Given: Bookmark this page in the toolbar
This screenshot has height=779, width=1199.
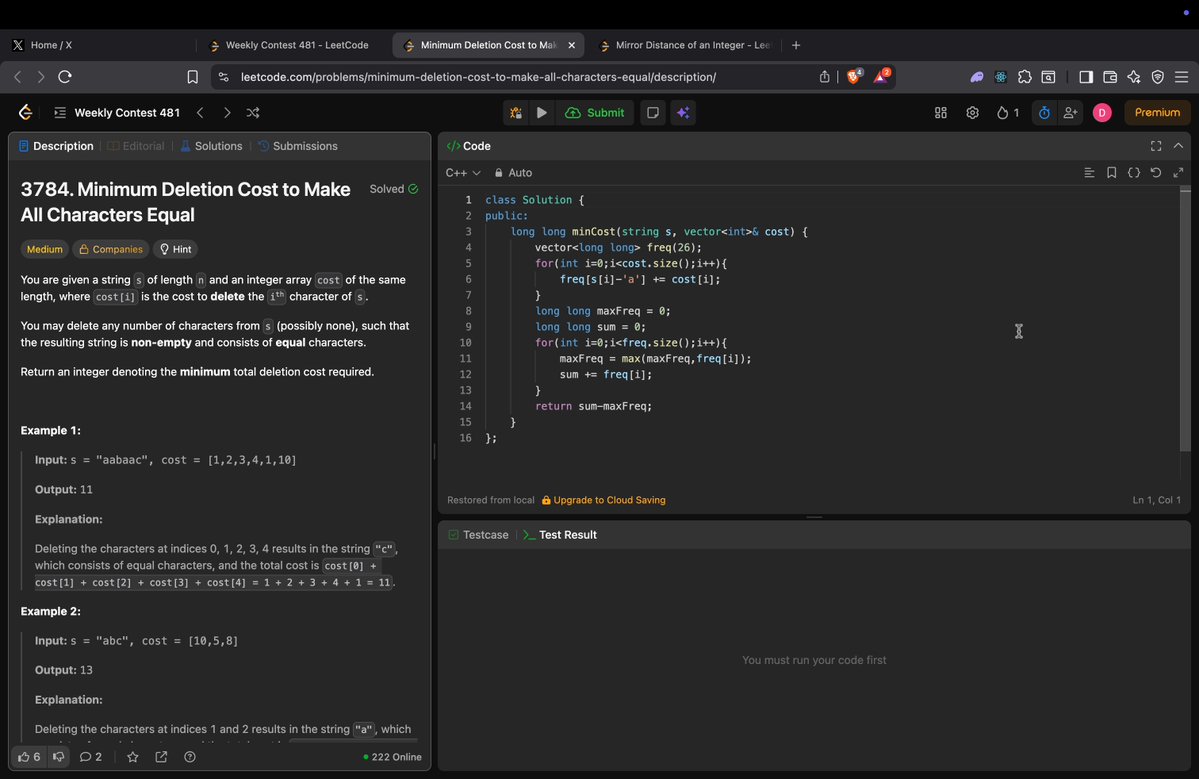Looking at the screenshot, I should (193, 76).
